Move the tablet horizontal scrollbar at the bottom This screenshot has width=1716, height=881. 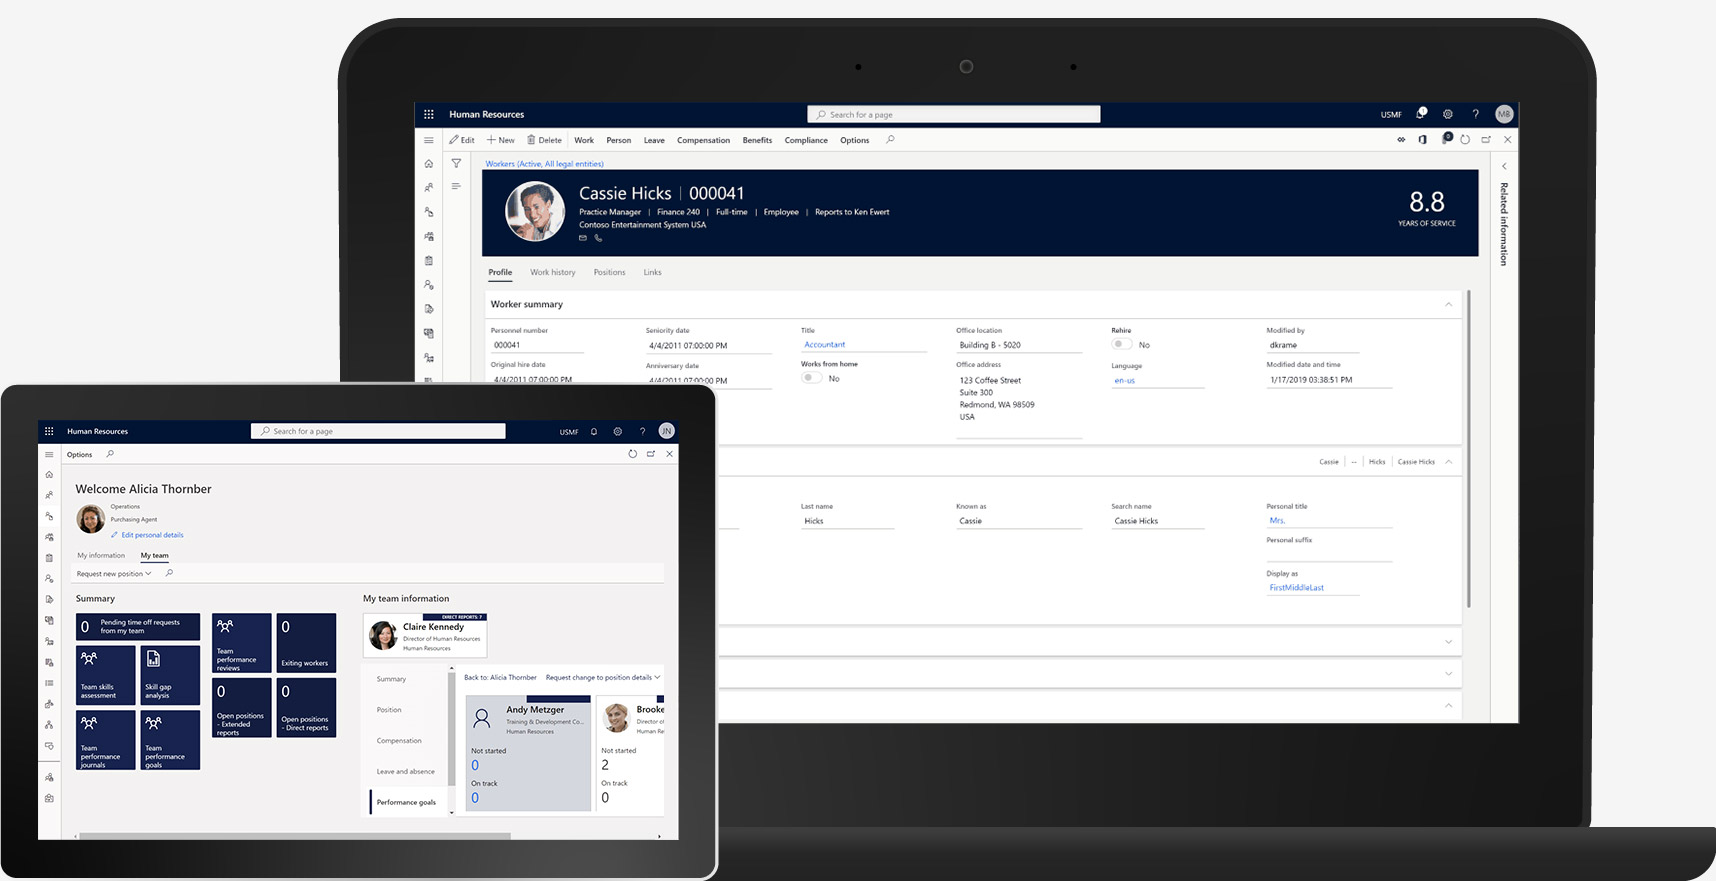tap(296, 836)
